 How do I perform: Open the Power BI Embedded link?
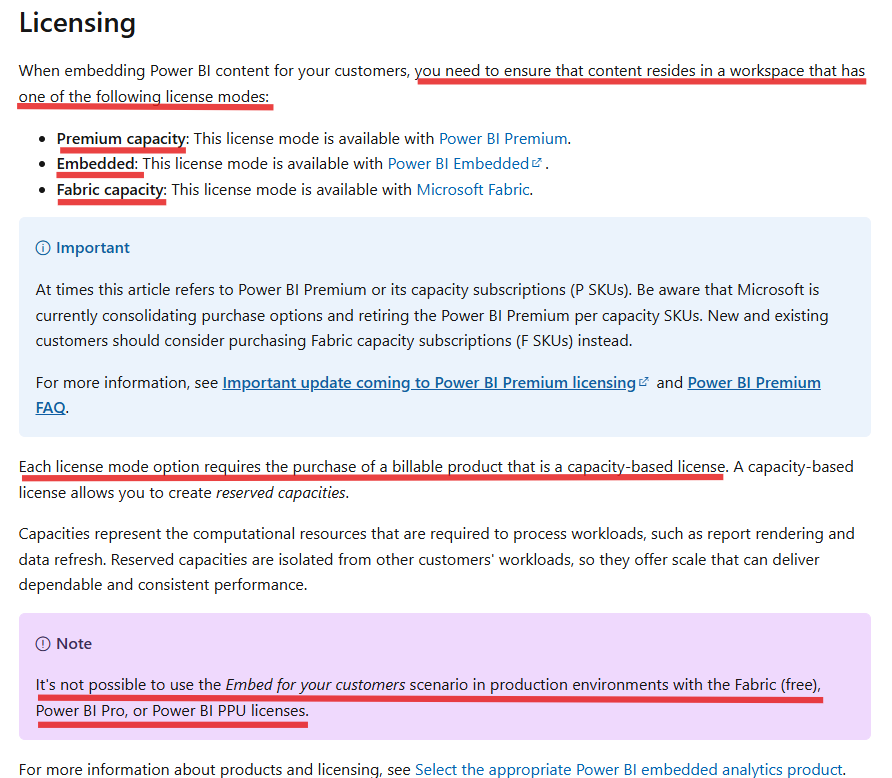tap(457, 163)
